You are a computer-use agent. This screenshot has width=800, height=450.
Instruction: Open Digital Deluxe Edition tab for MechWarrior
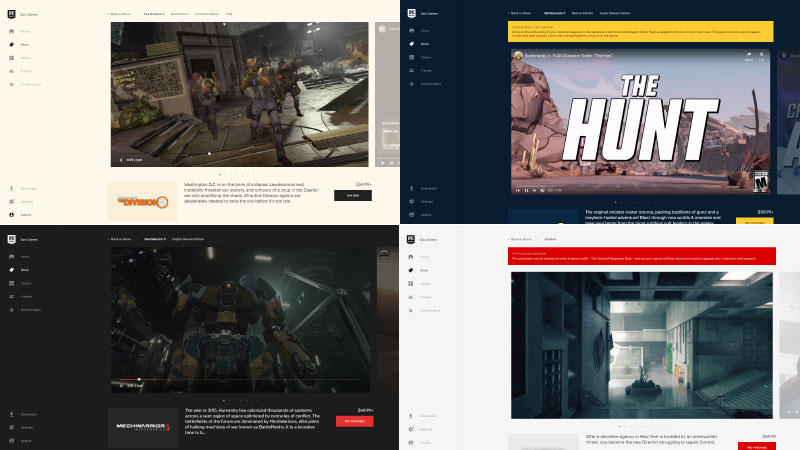click(188, 239)
